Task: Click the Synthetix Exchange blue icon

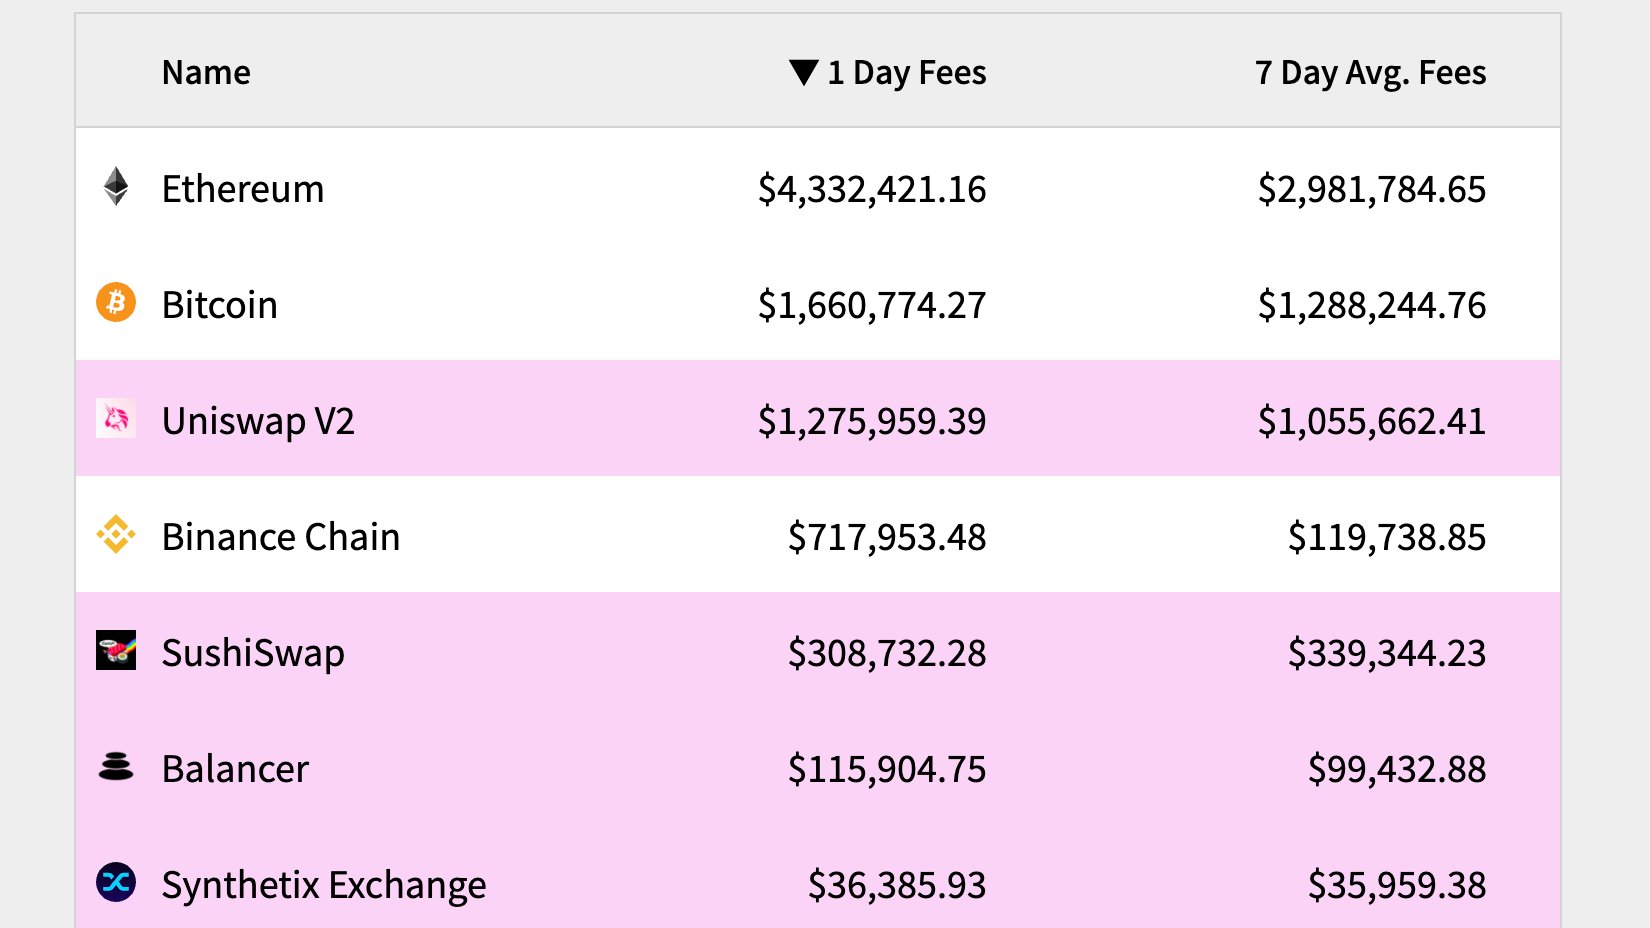Action: [116, 882]
